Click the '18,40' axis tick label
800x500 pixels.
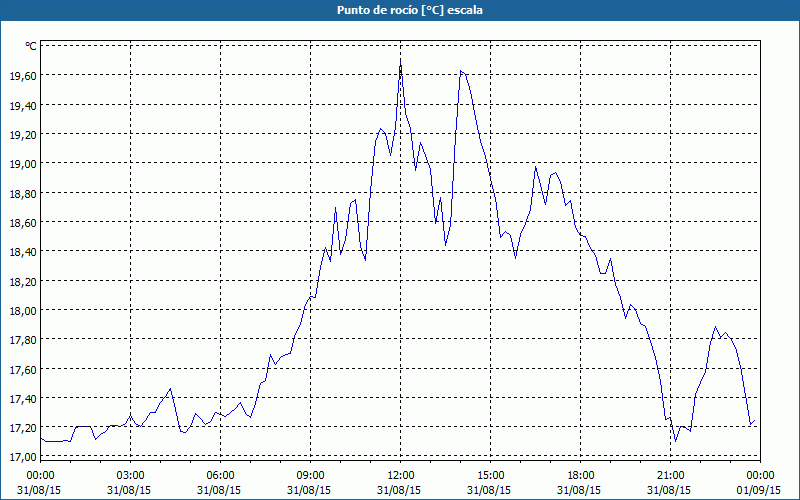(23, 252)
